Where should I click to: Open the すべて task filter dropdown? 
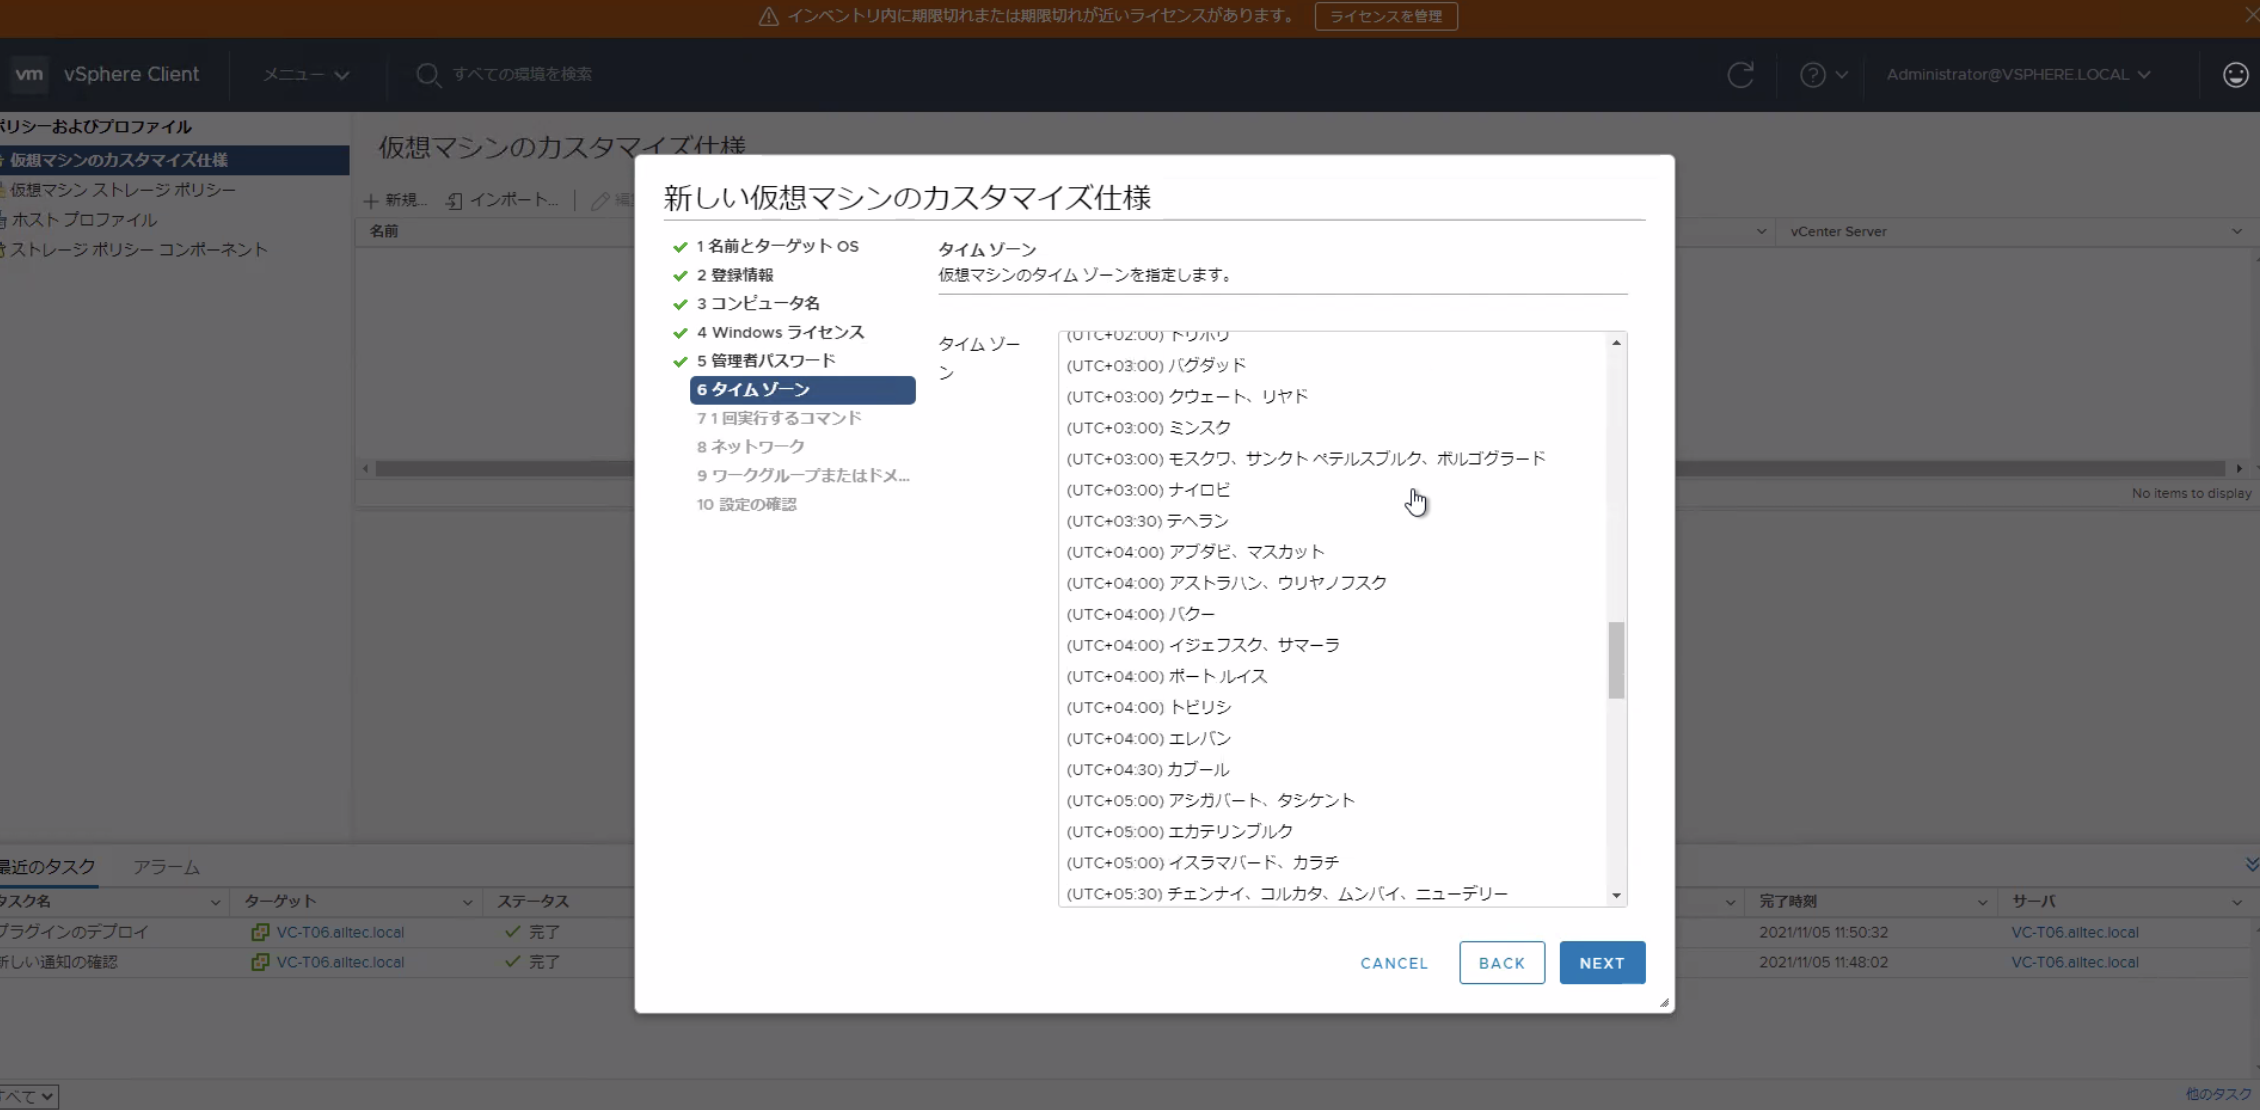point(27,1095)
